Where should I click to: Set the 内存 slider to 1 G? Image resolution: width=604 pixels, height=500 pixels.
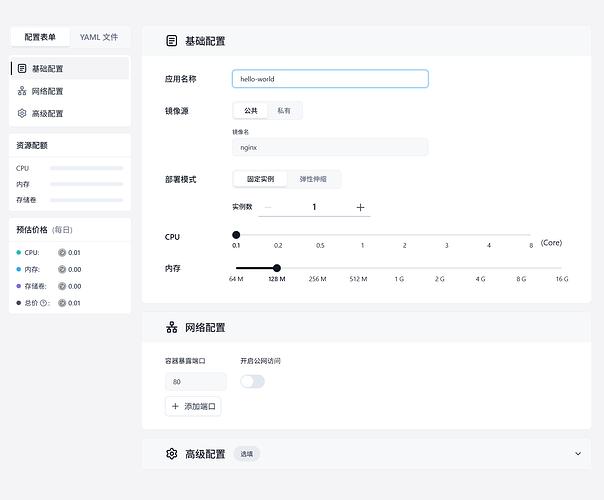pos(399,268)
